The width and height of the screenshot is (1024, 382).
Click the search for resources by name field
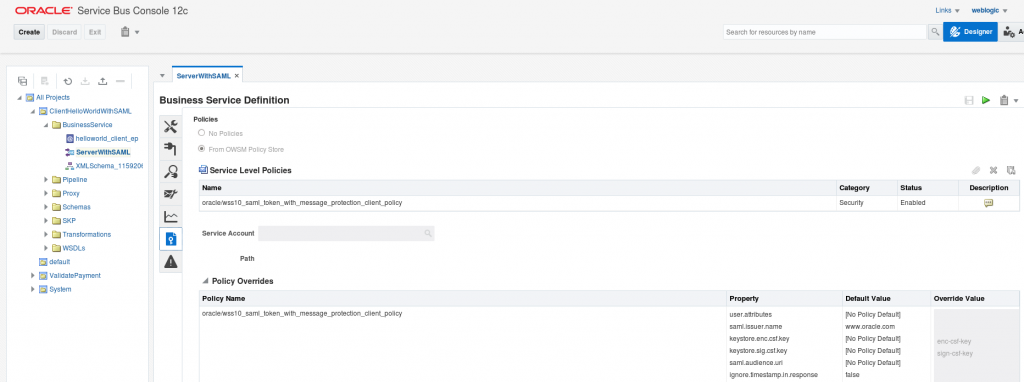point(825,32)
